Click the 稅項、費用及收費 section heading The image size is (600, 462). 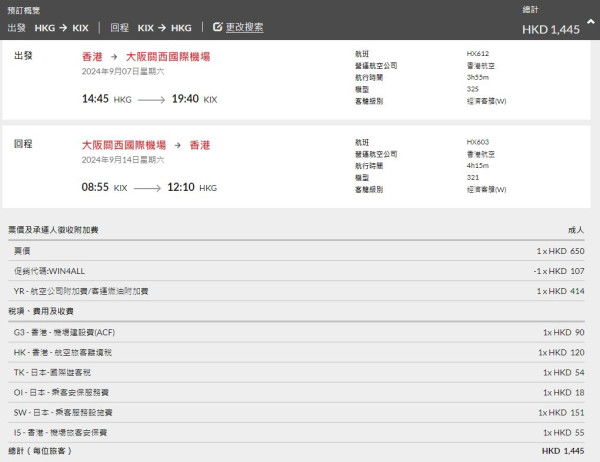coord(41,312)
